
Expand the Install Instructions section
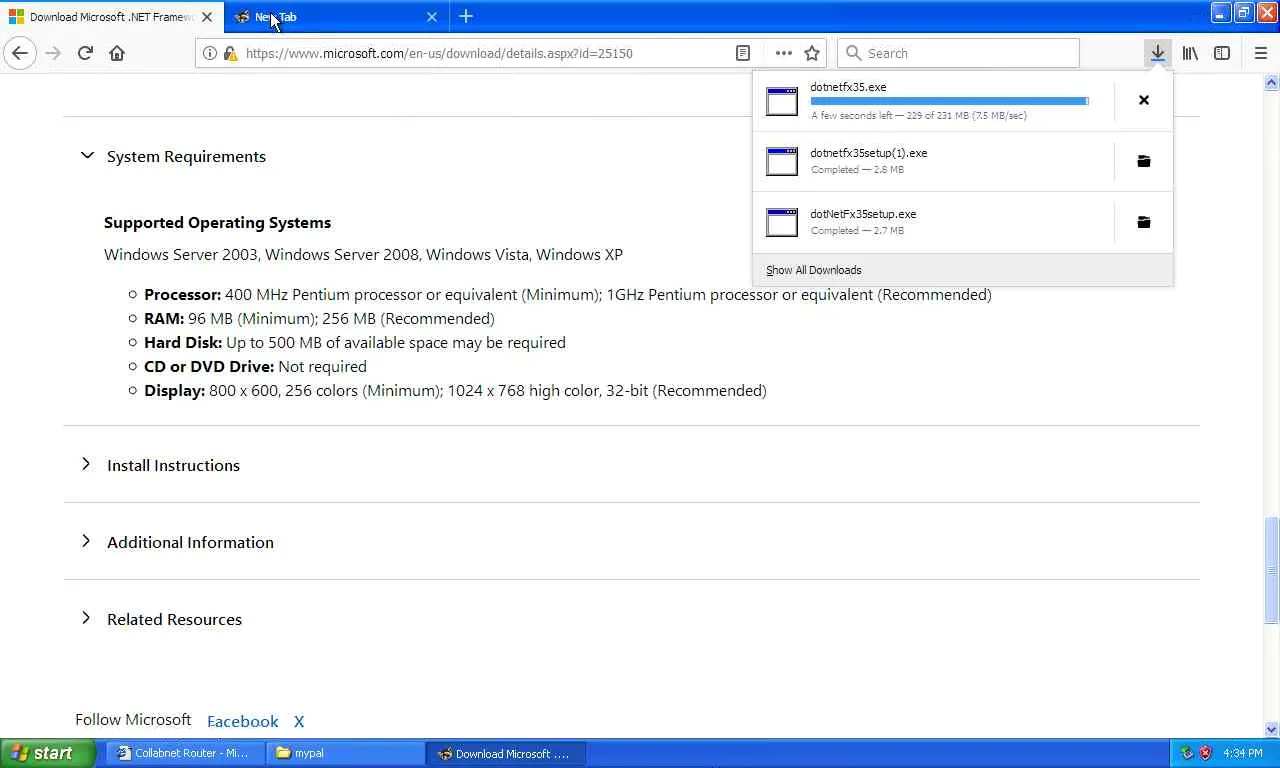[x=86, y=464]
